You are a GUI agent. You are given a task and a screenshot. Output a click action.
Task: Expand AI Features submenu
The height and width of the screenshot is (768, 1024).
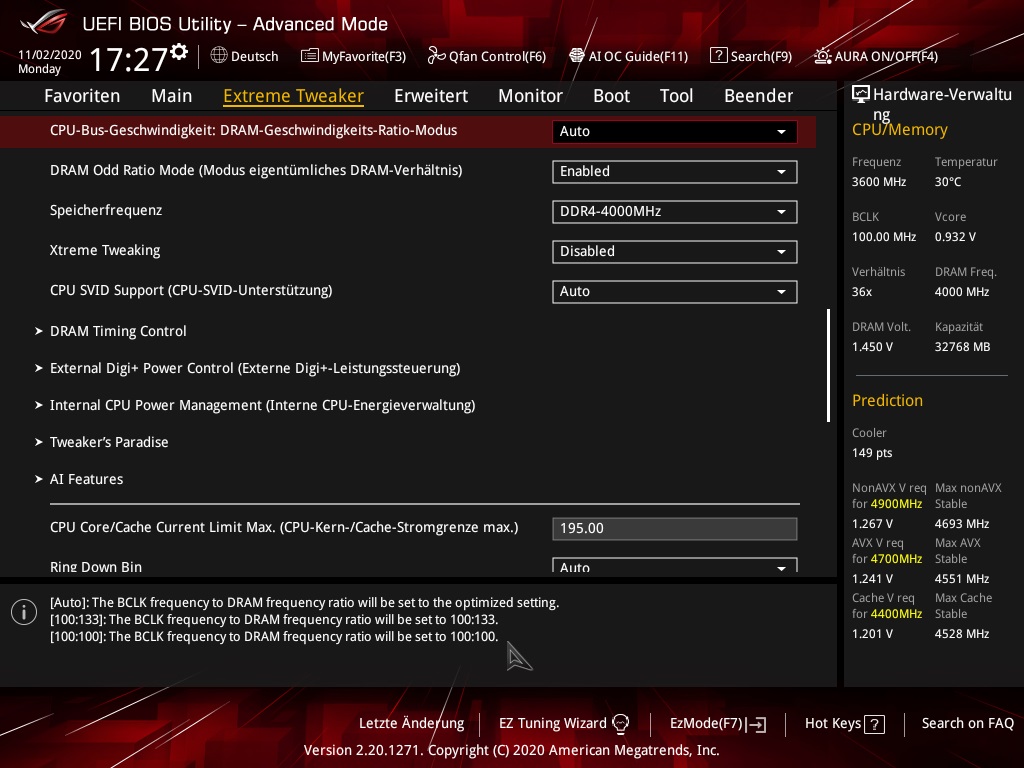tap(86, 479)
